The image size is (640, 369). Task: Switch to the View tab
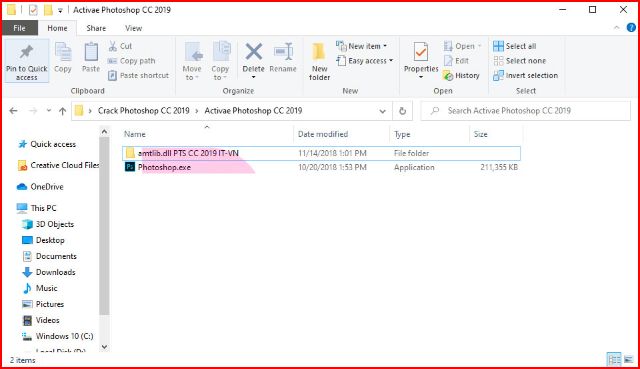tap(133, 28)
